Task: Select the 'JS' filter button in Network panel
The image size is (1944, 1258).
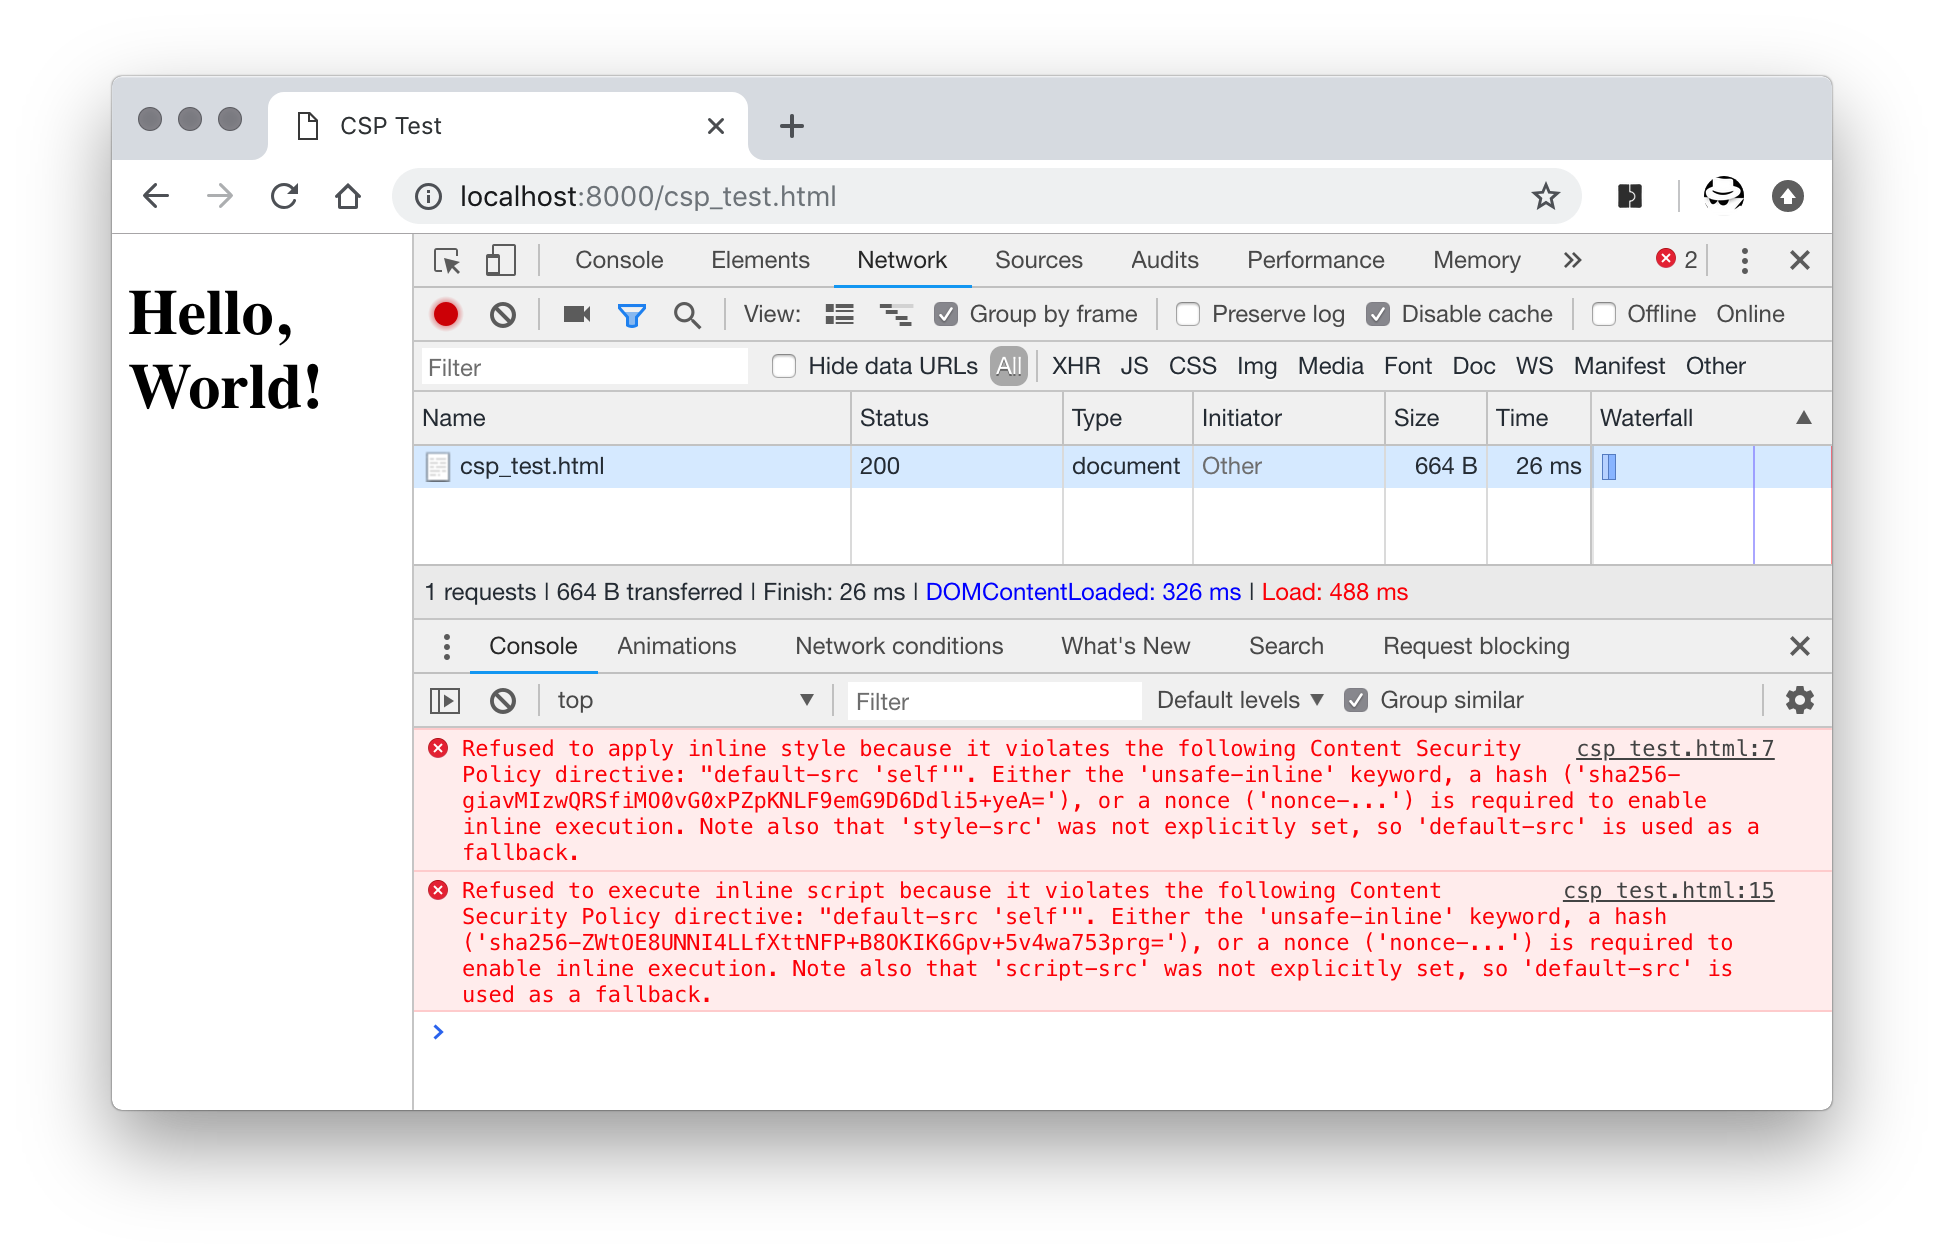Action: [x=1134, y=367]
